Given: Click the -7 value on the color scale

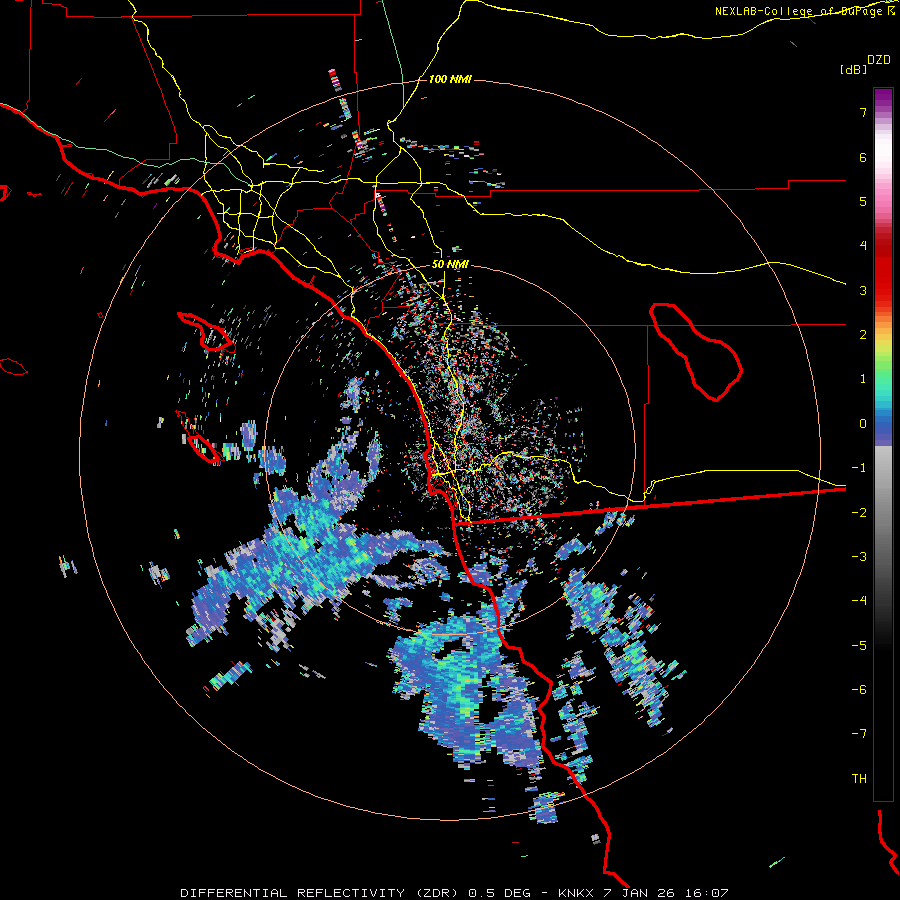Looking at the screenshot, I should click(x=859, y=734).
